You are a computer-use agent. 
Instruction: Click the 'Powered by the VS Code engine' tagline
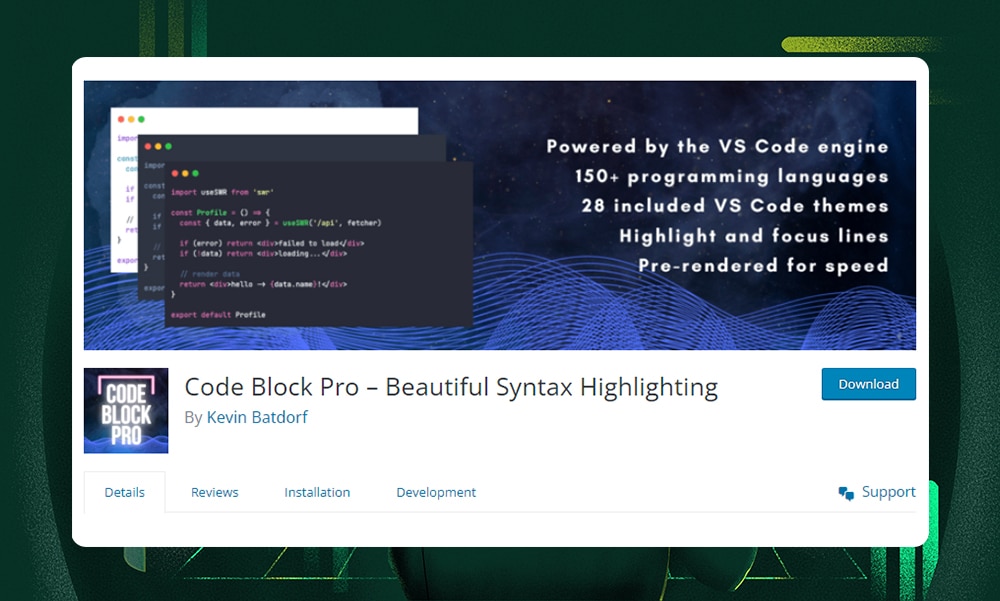(716, 145)
